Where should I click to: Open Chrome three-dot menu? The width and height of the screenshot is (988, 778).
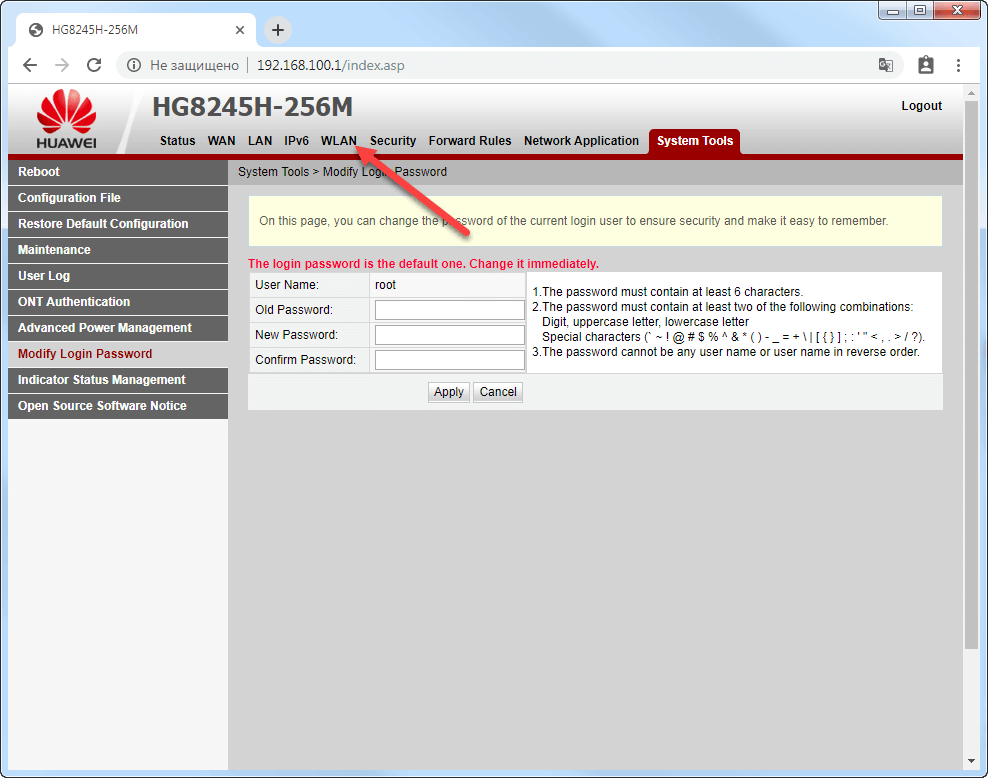tap(958, 65)
